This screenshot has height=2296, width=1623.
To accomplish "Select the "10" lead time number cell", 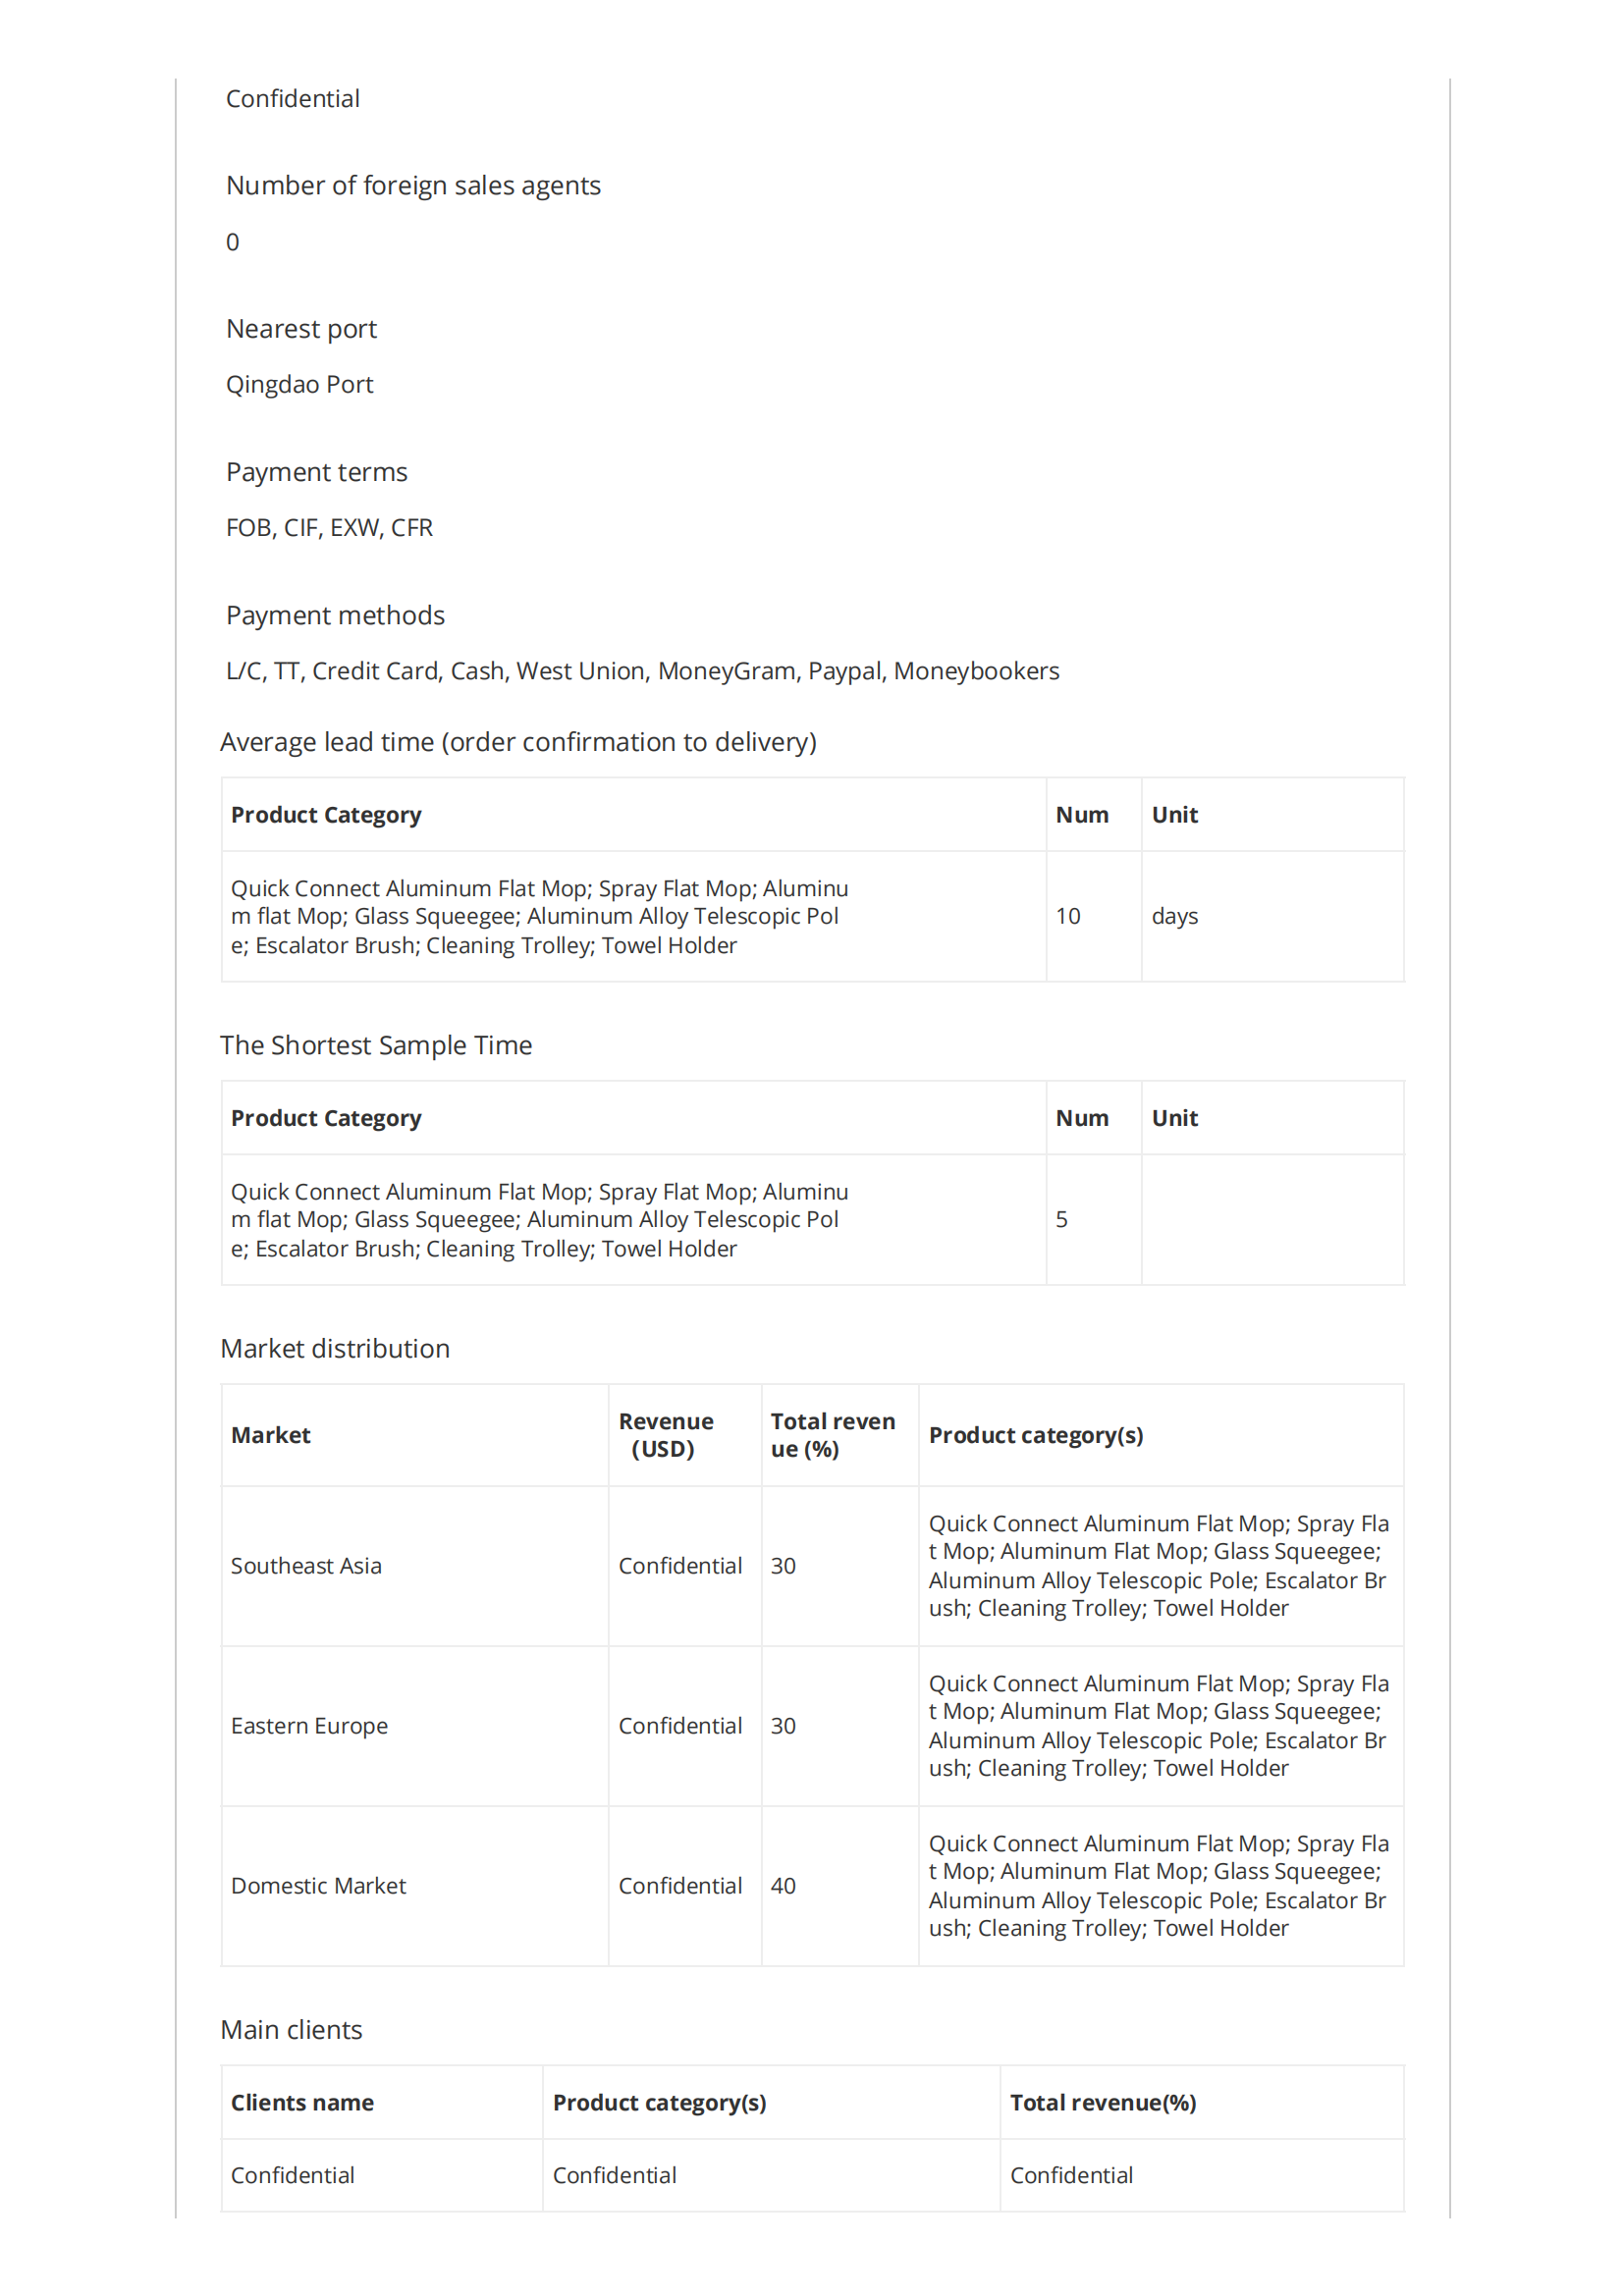I will coord(1068,916).
